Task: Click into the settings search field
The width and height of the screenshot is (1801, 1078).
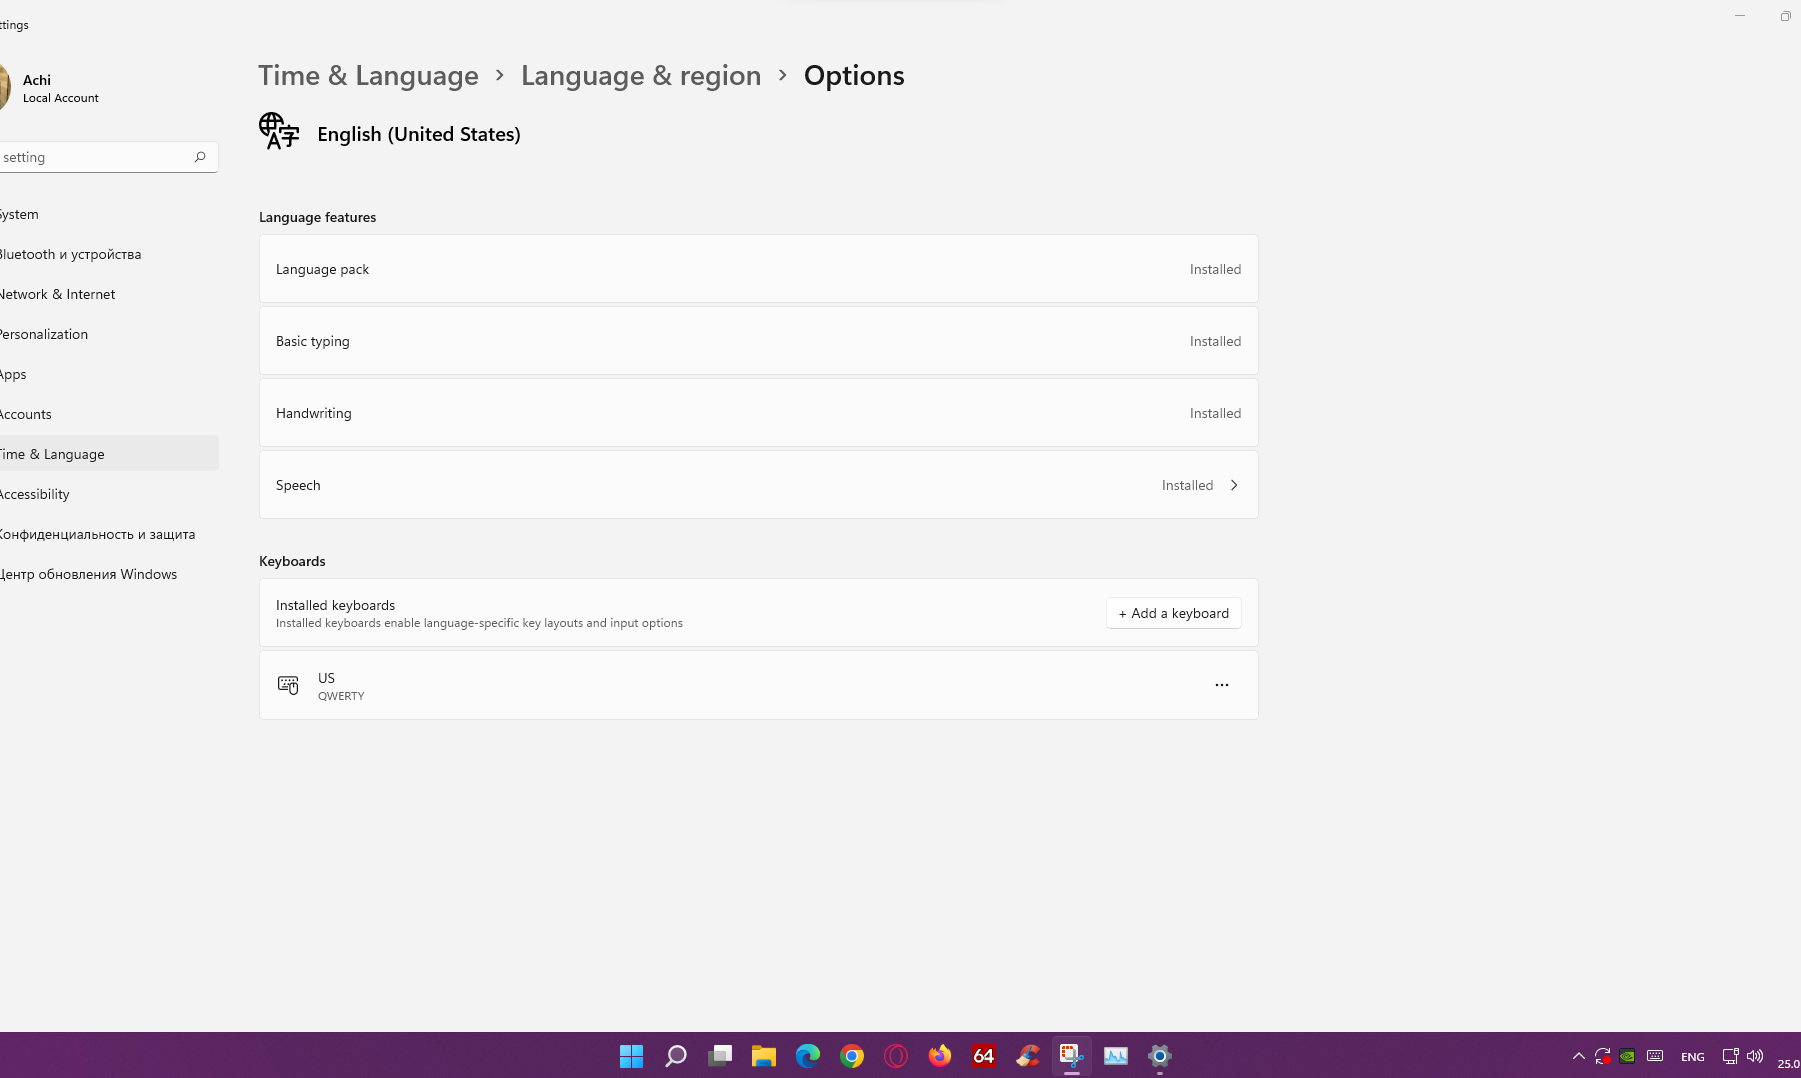Action: click(x=95, y=157)
